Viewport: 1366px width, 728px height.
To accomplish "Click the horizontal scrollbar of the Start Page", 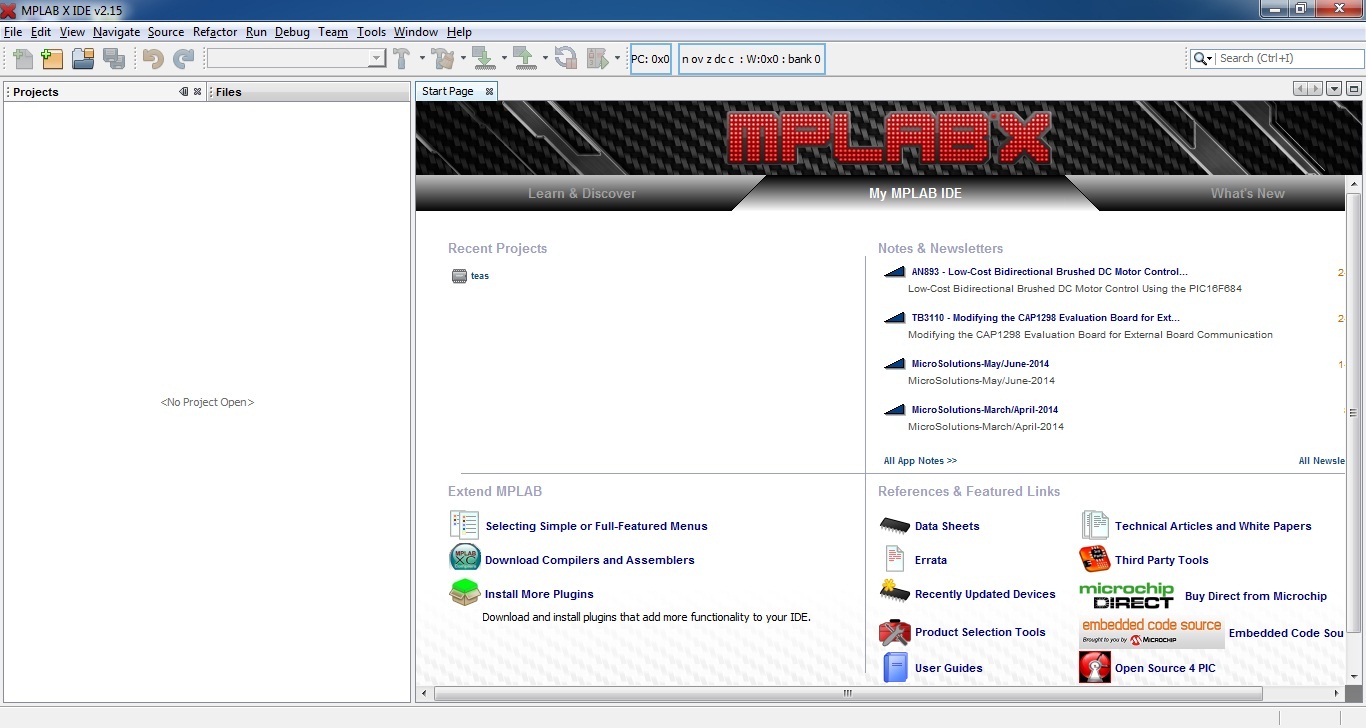I will click(846, 693).
